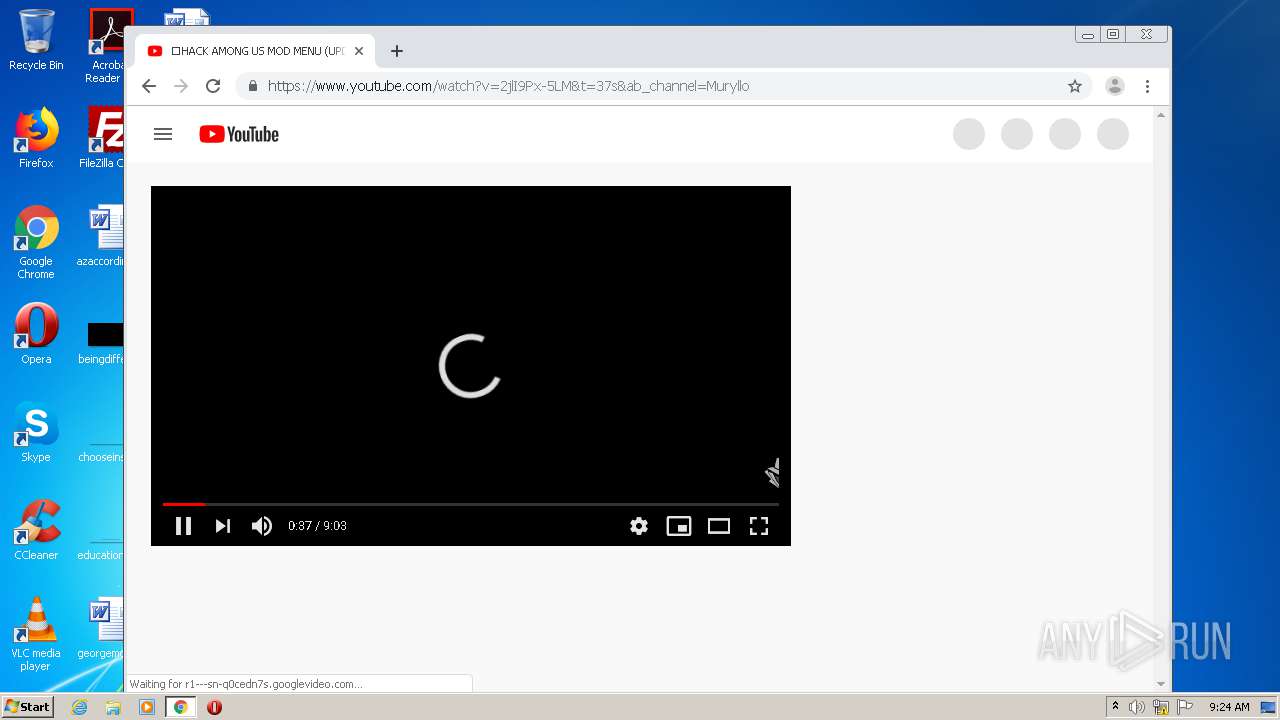This screenshot has width=1280, height=720.
Task: Reload the YouTube page
Action: tap(213, 86)
